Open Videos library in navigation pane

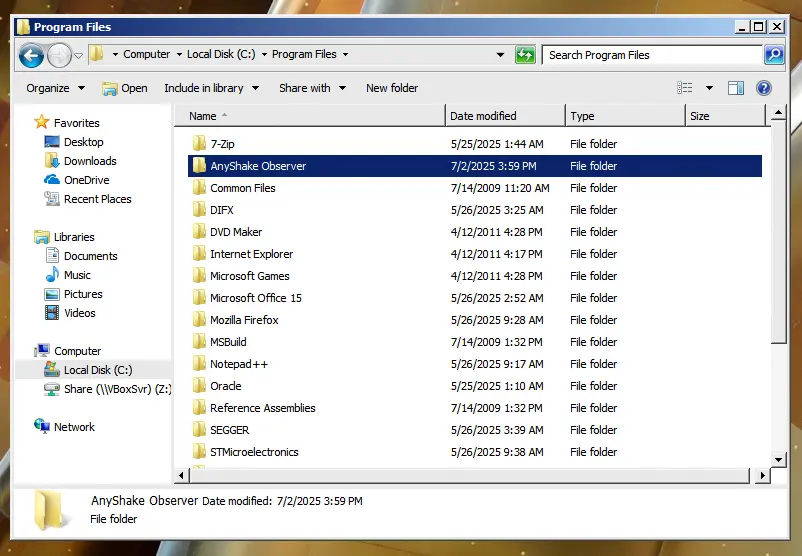click(70, 313)
